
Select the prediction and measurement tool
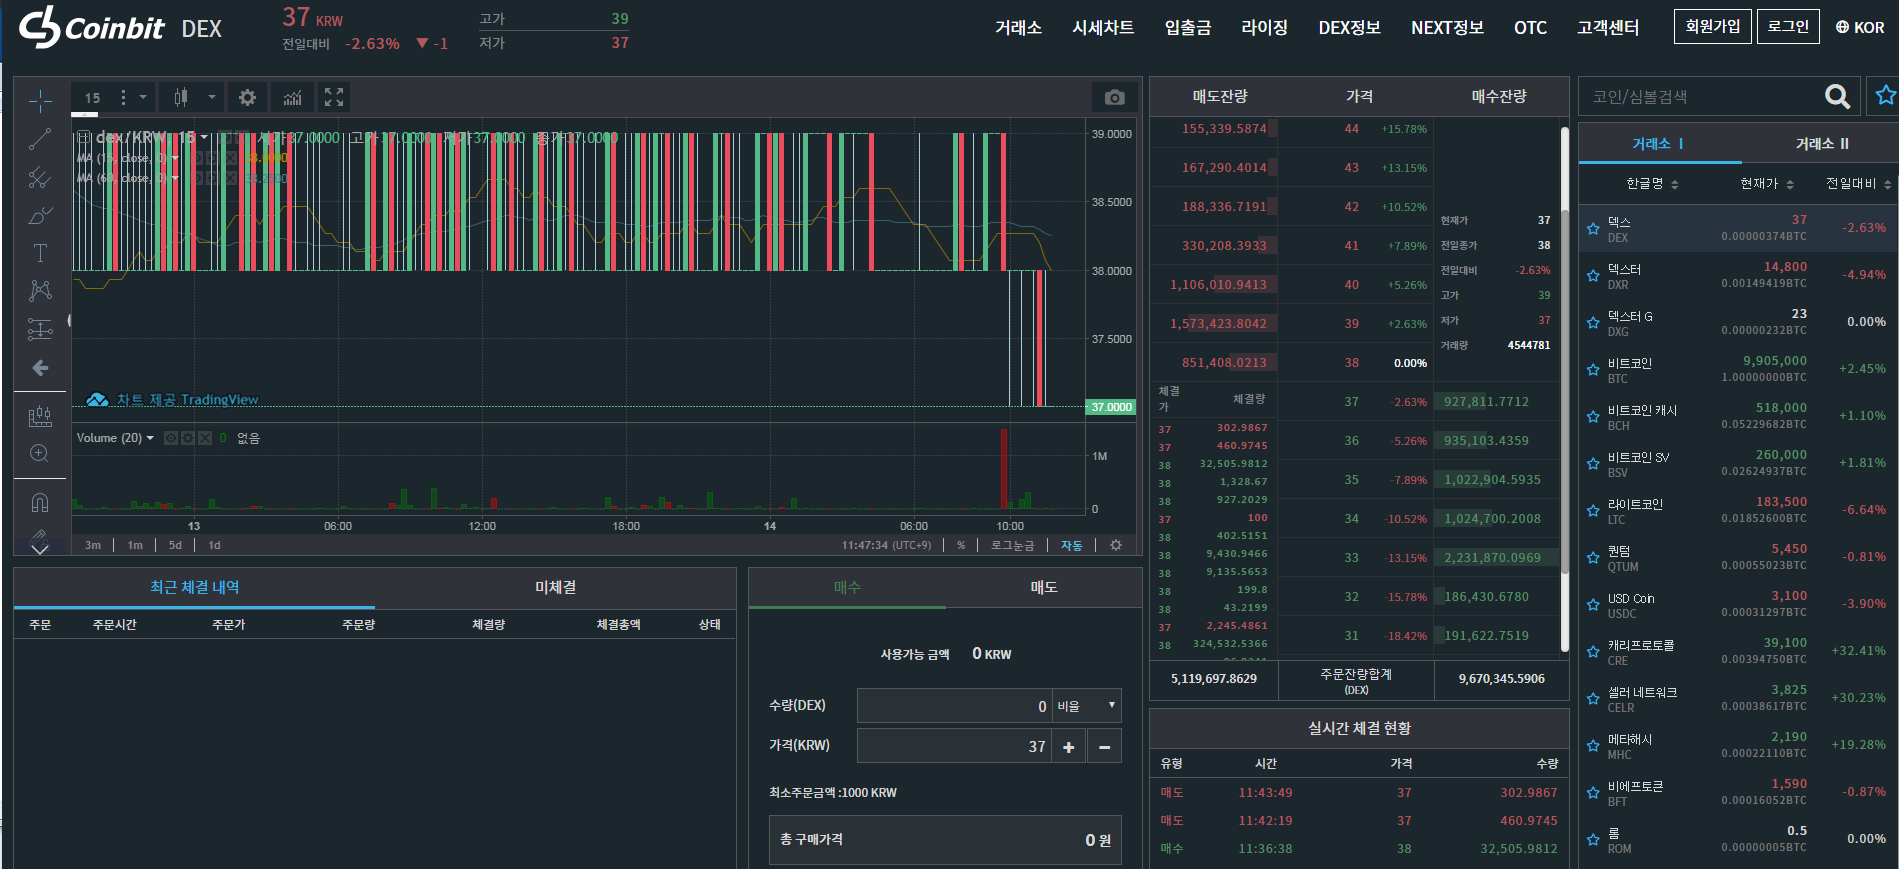[x=40, y=329]
